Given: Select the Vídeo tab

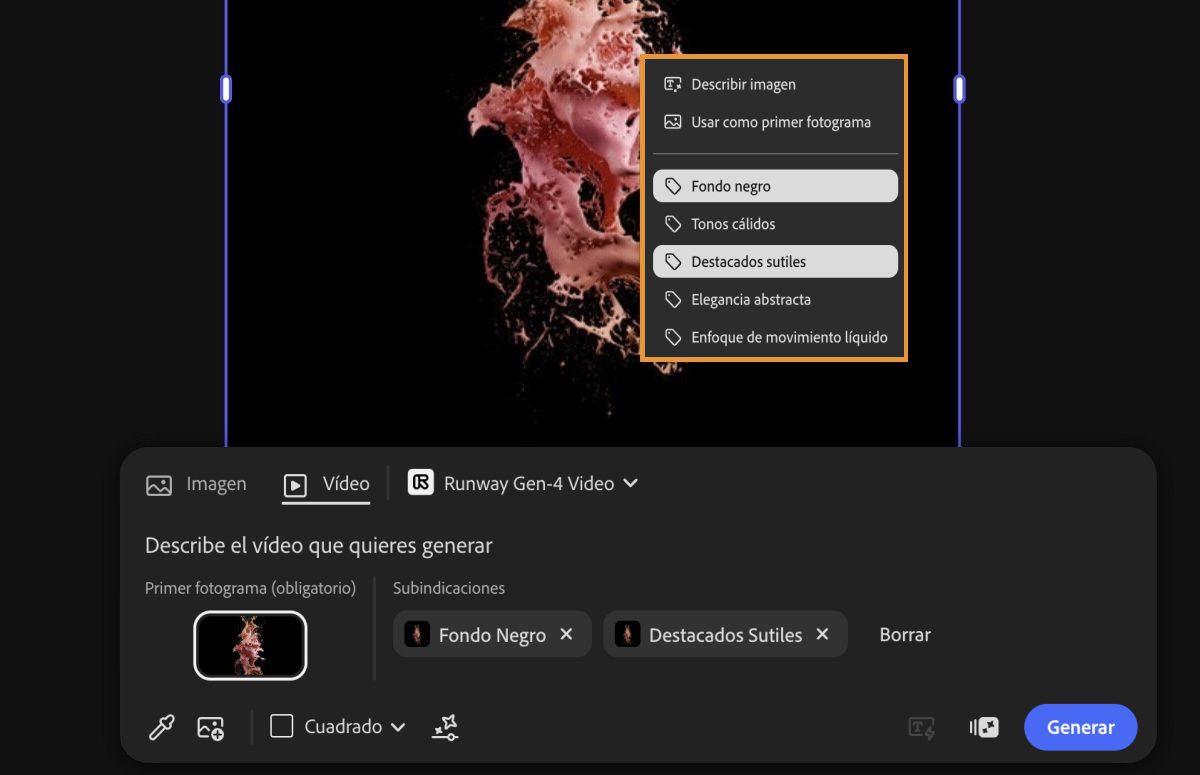Looking at the screenshot, I should 326,484.
